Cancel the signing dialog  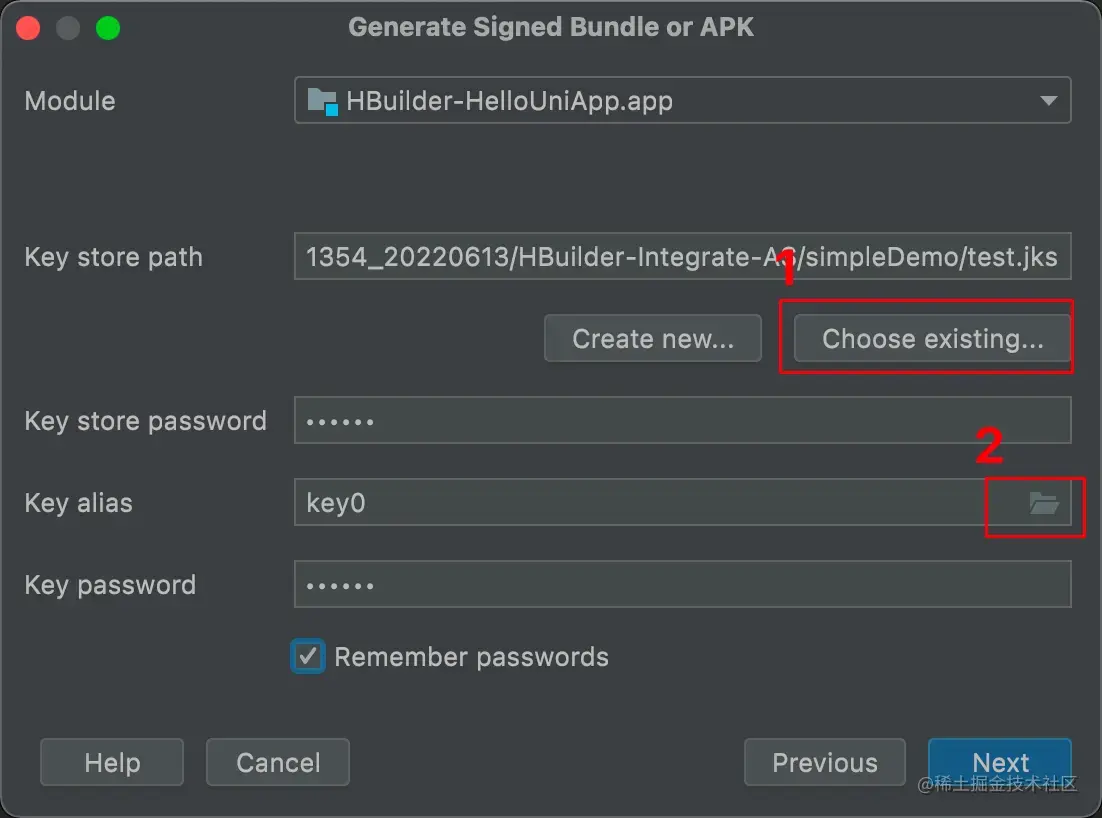pos(278,762)
